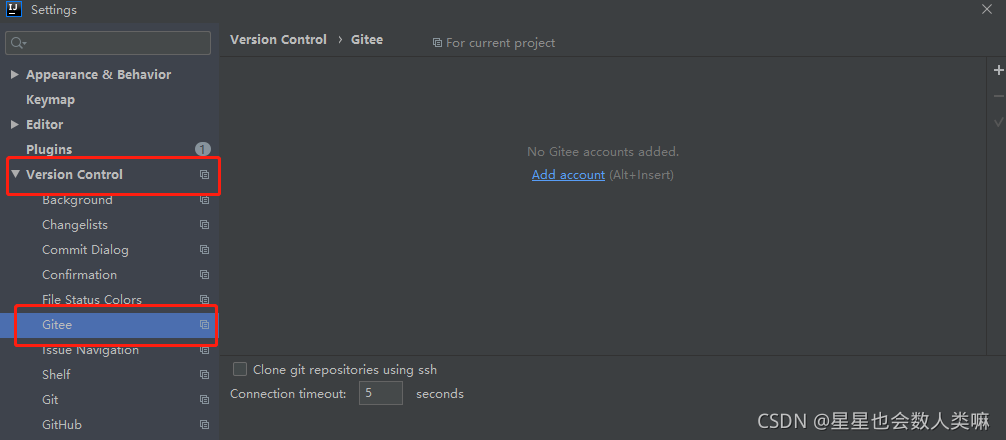
Task: Click project-level icon beside Commit Dialog
Action: point(205,250)
